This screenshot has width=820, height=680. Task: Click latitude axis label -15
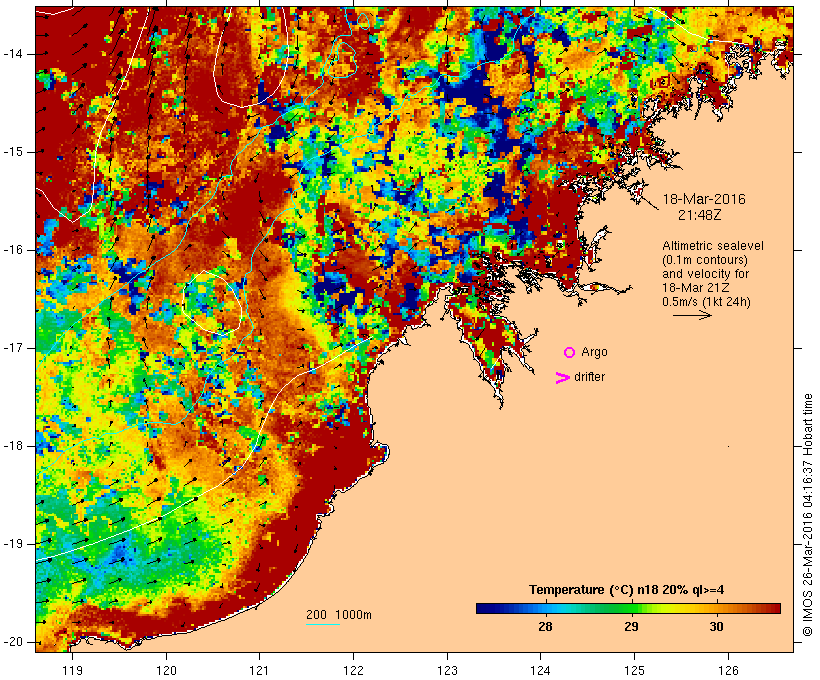click(x=13, y=152)
